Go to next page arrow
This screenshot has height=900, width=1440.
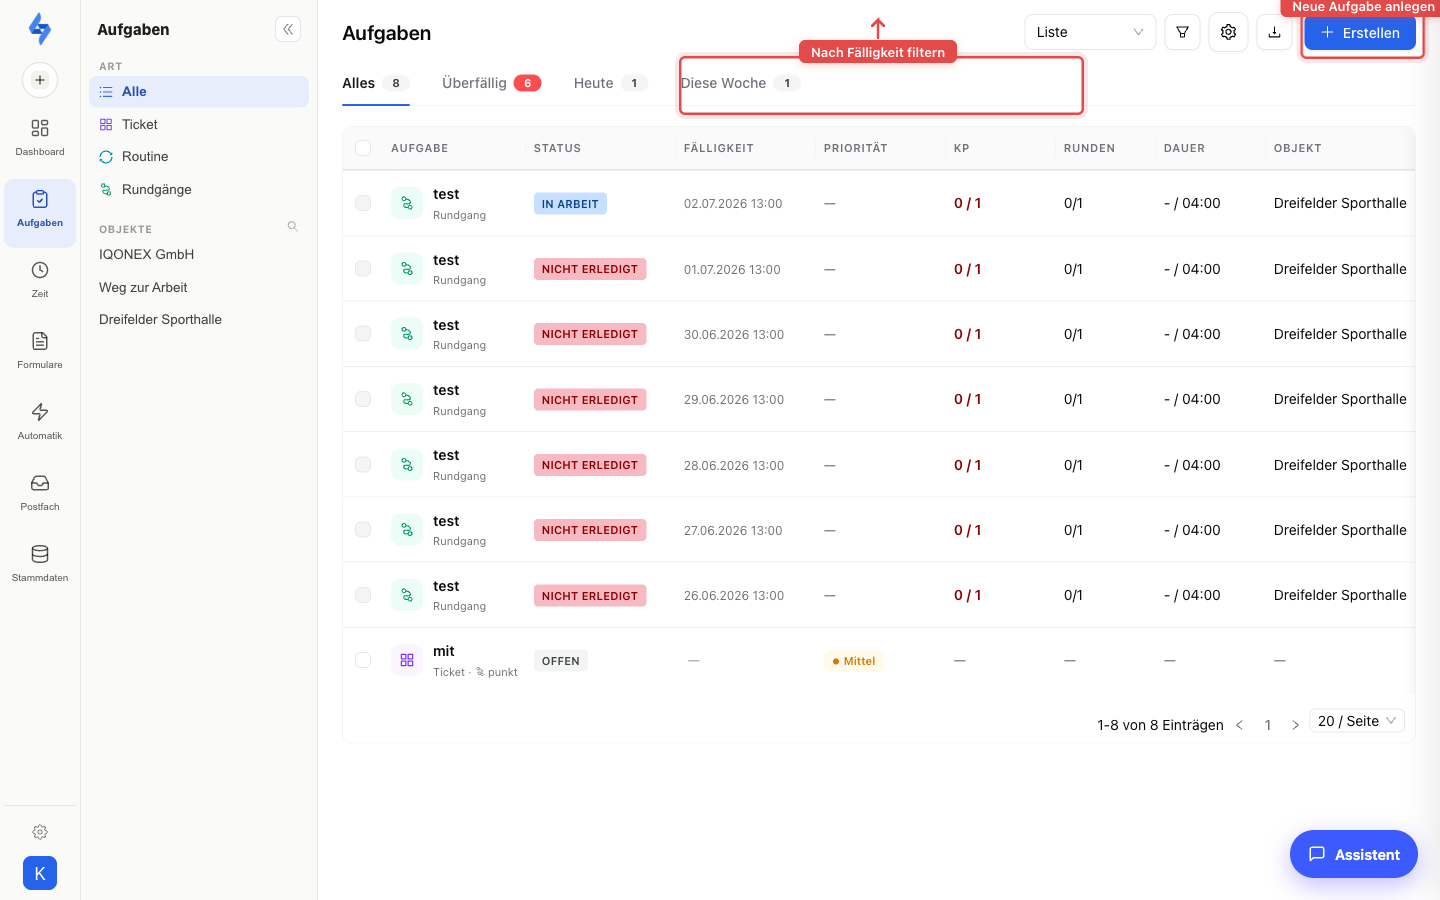point(1295,725)
